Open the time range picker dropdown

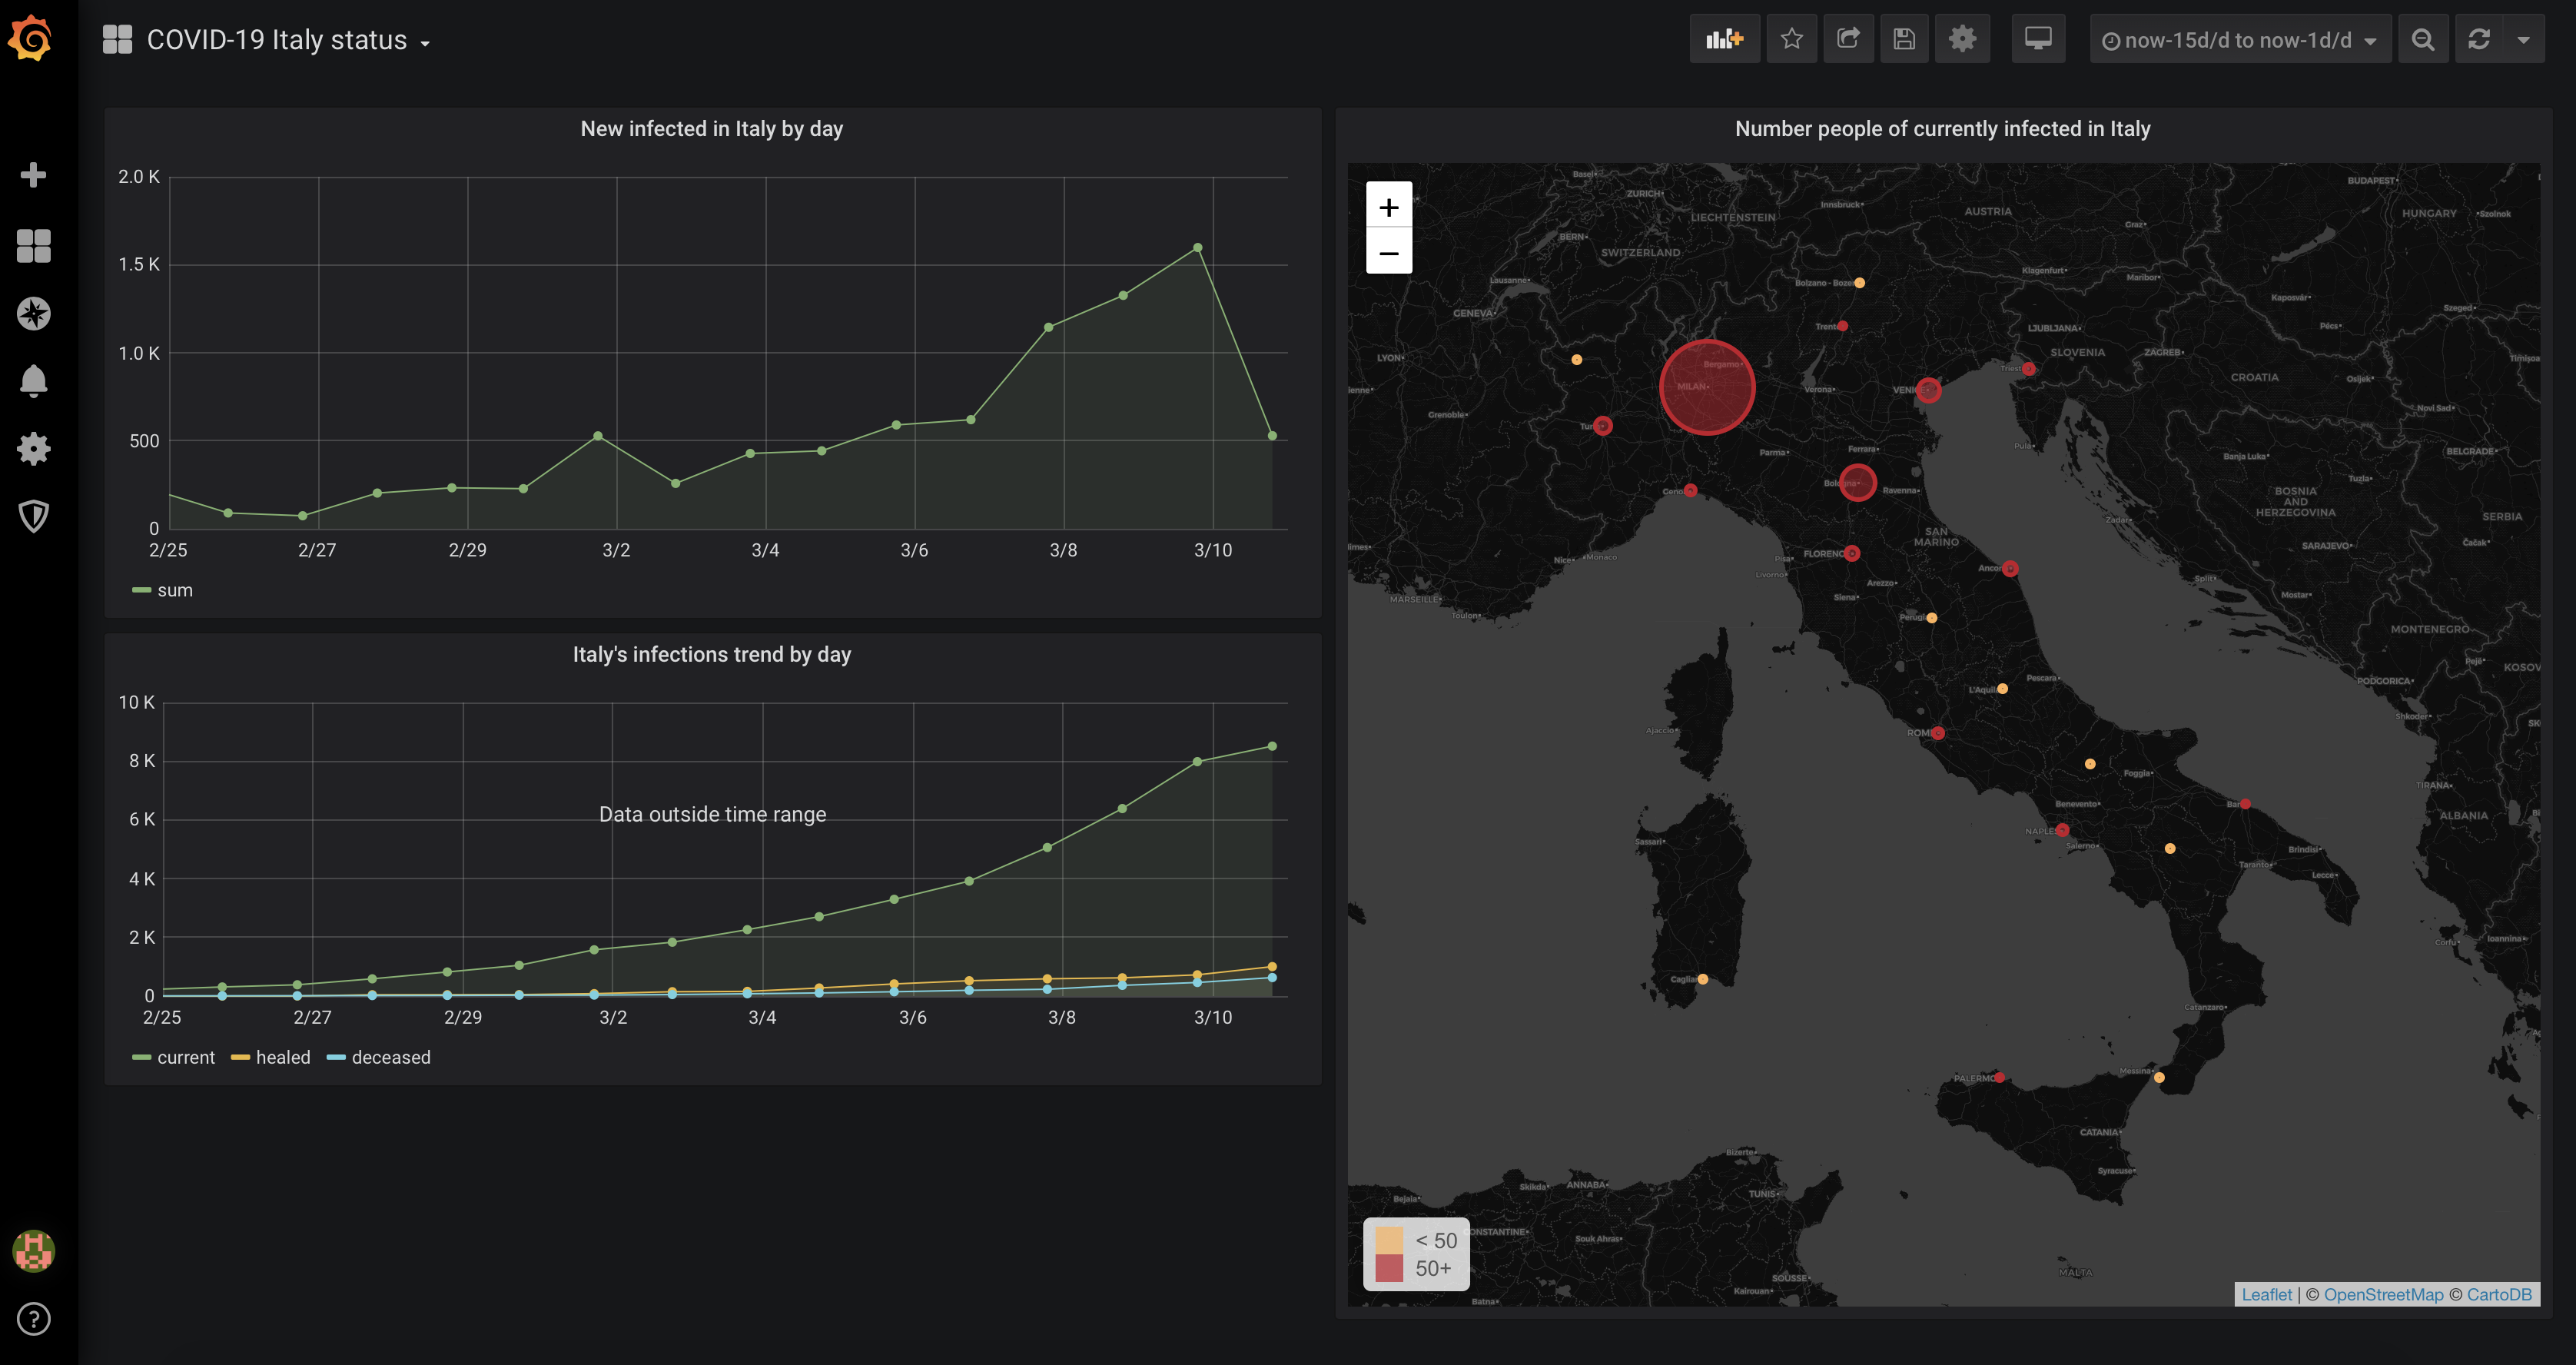(2239, 40)
